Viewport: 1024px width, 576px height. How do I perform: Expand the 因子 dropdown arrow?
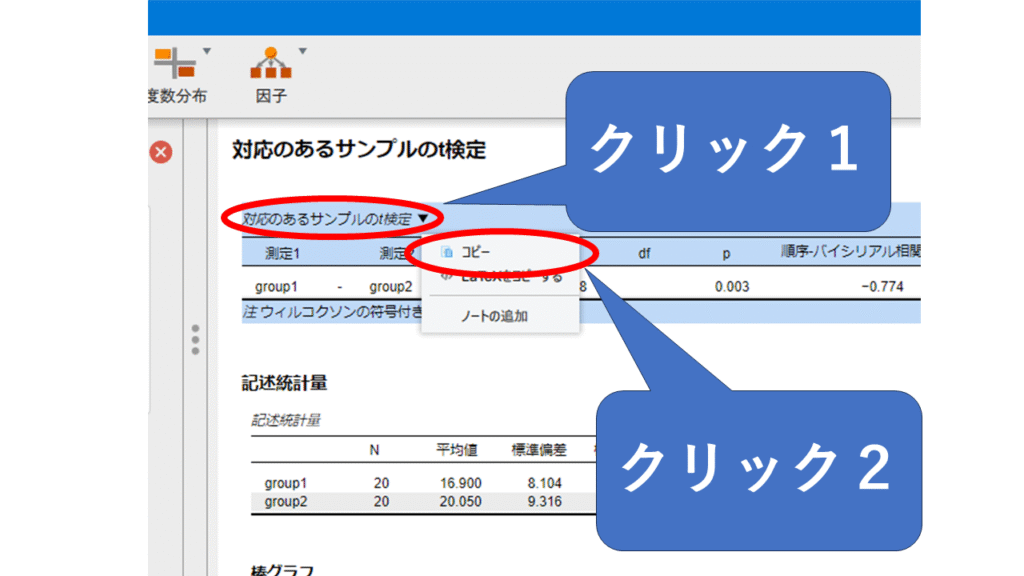302,50
